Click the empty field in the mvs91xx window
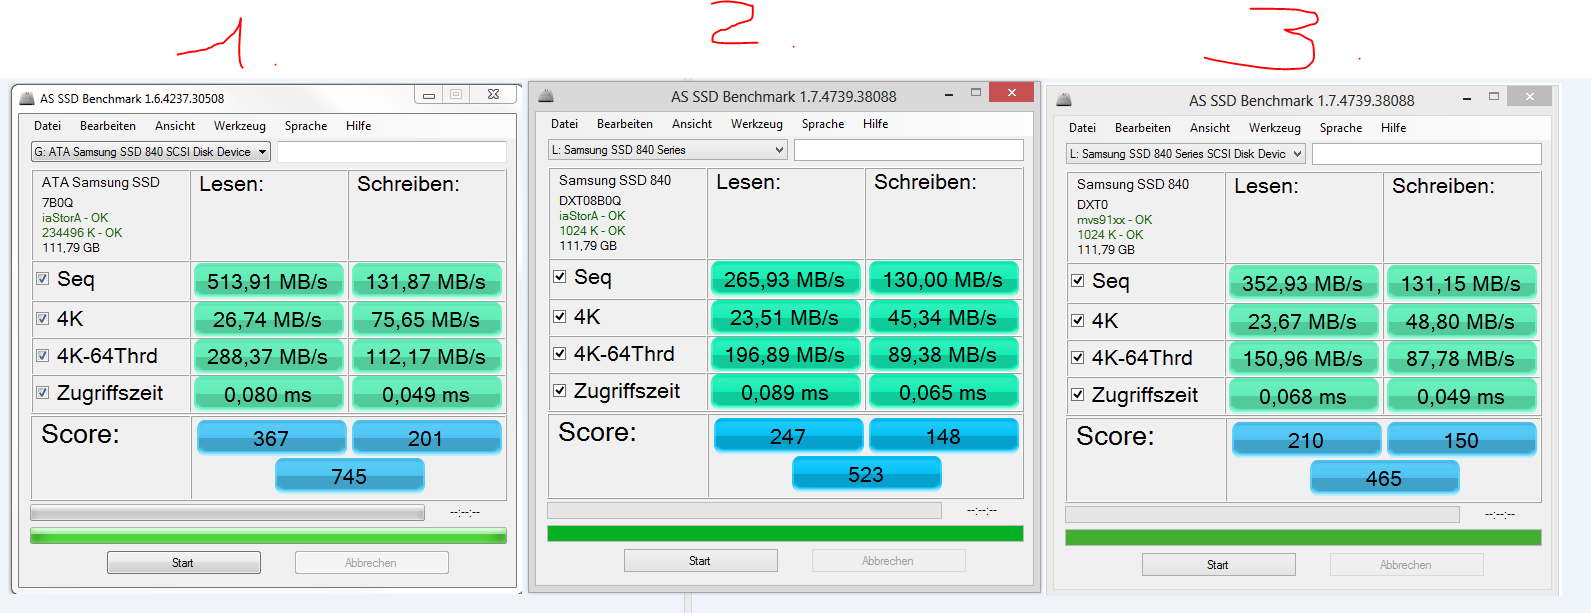This screenshot has height=613, width=1591. click(x=1426, y=154)
